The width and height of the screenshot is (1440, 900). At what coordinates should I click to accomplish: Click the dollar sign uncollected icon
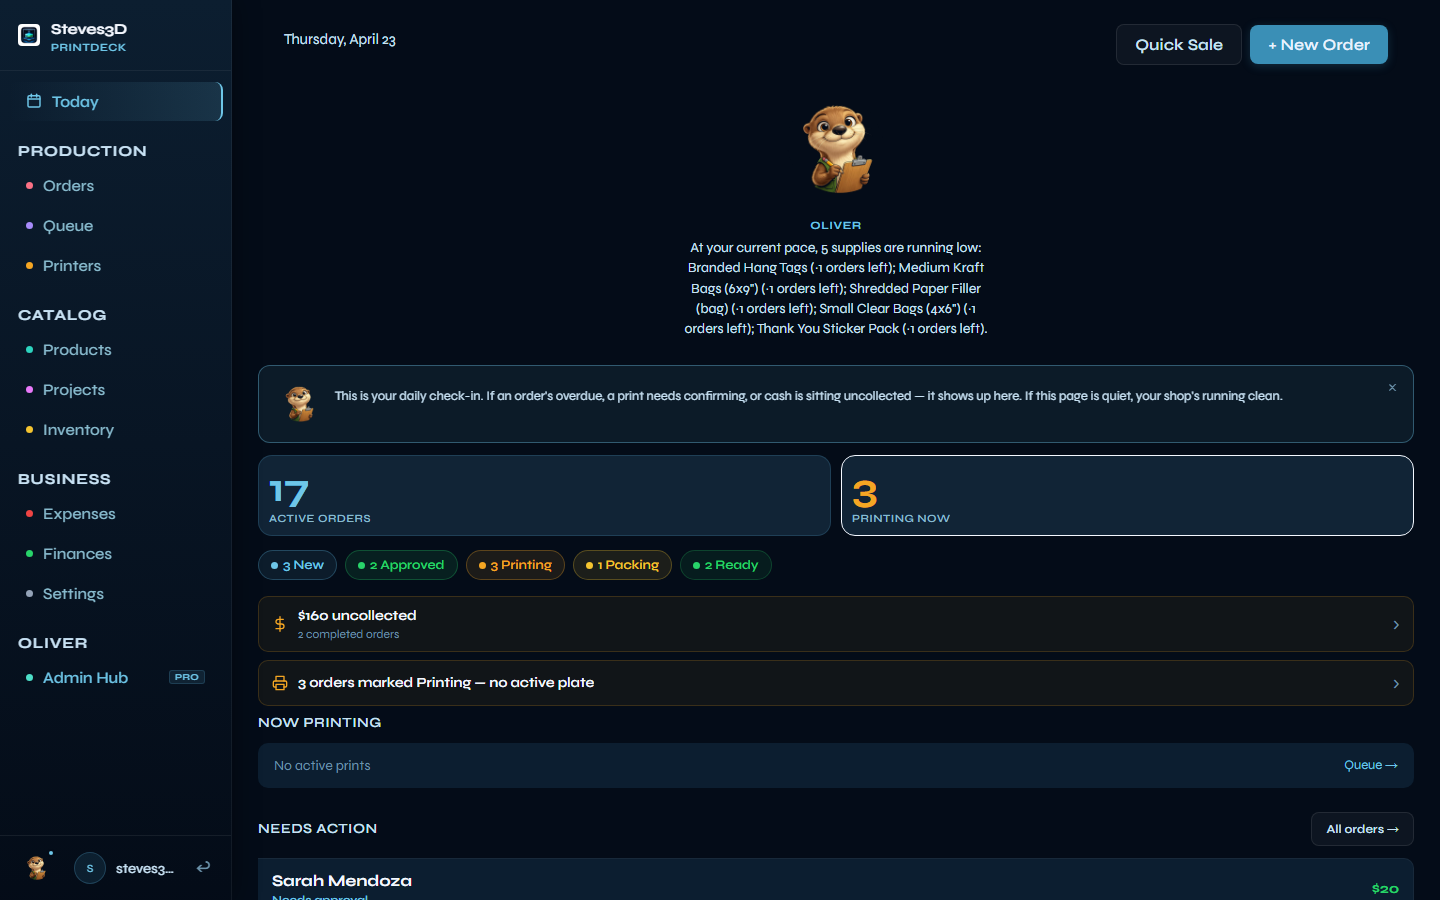pos(280,624)
